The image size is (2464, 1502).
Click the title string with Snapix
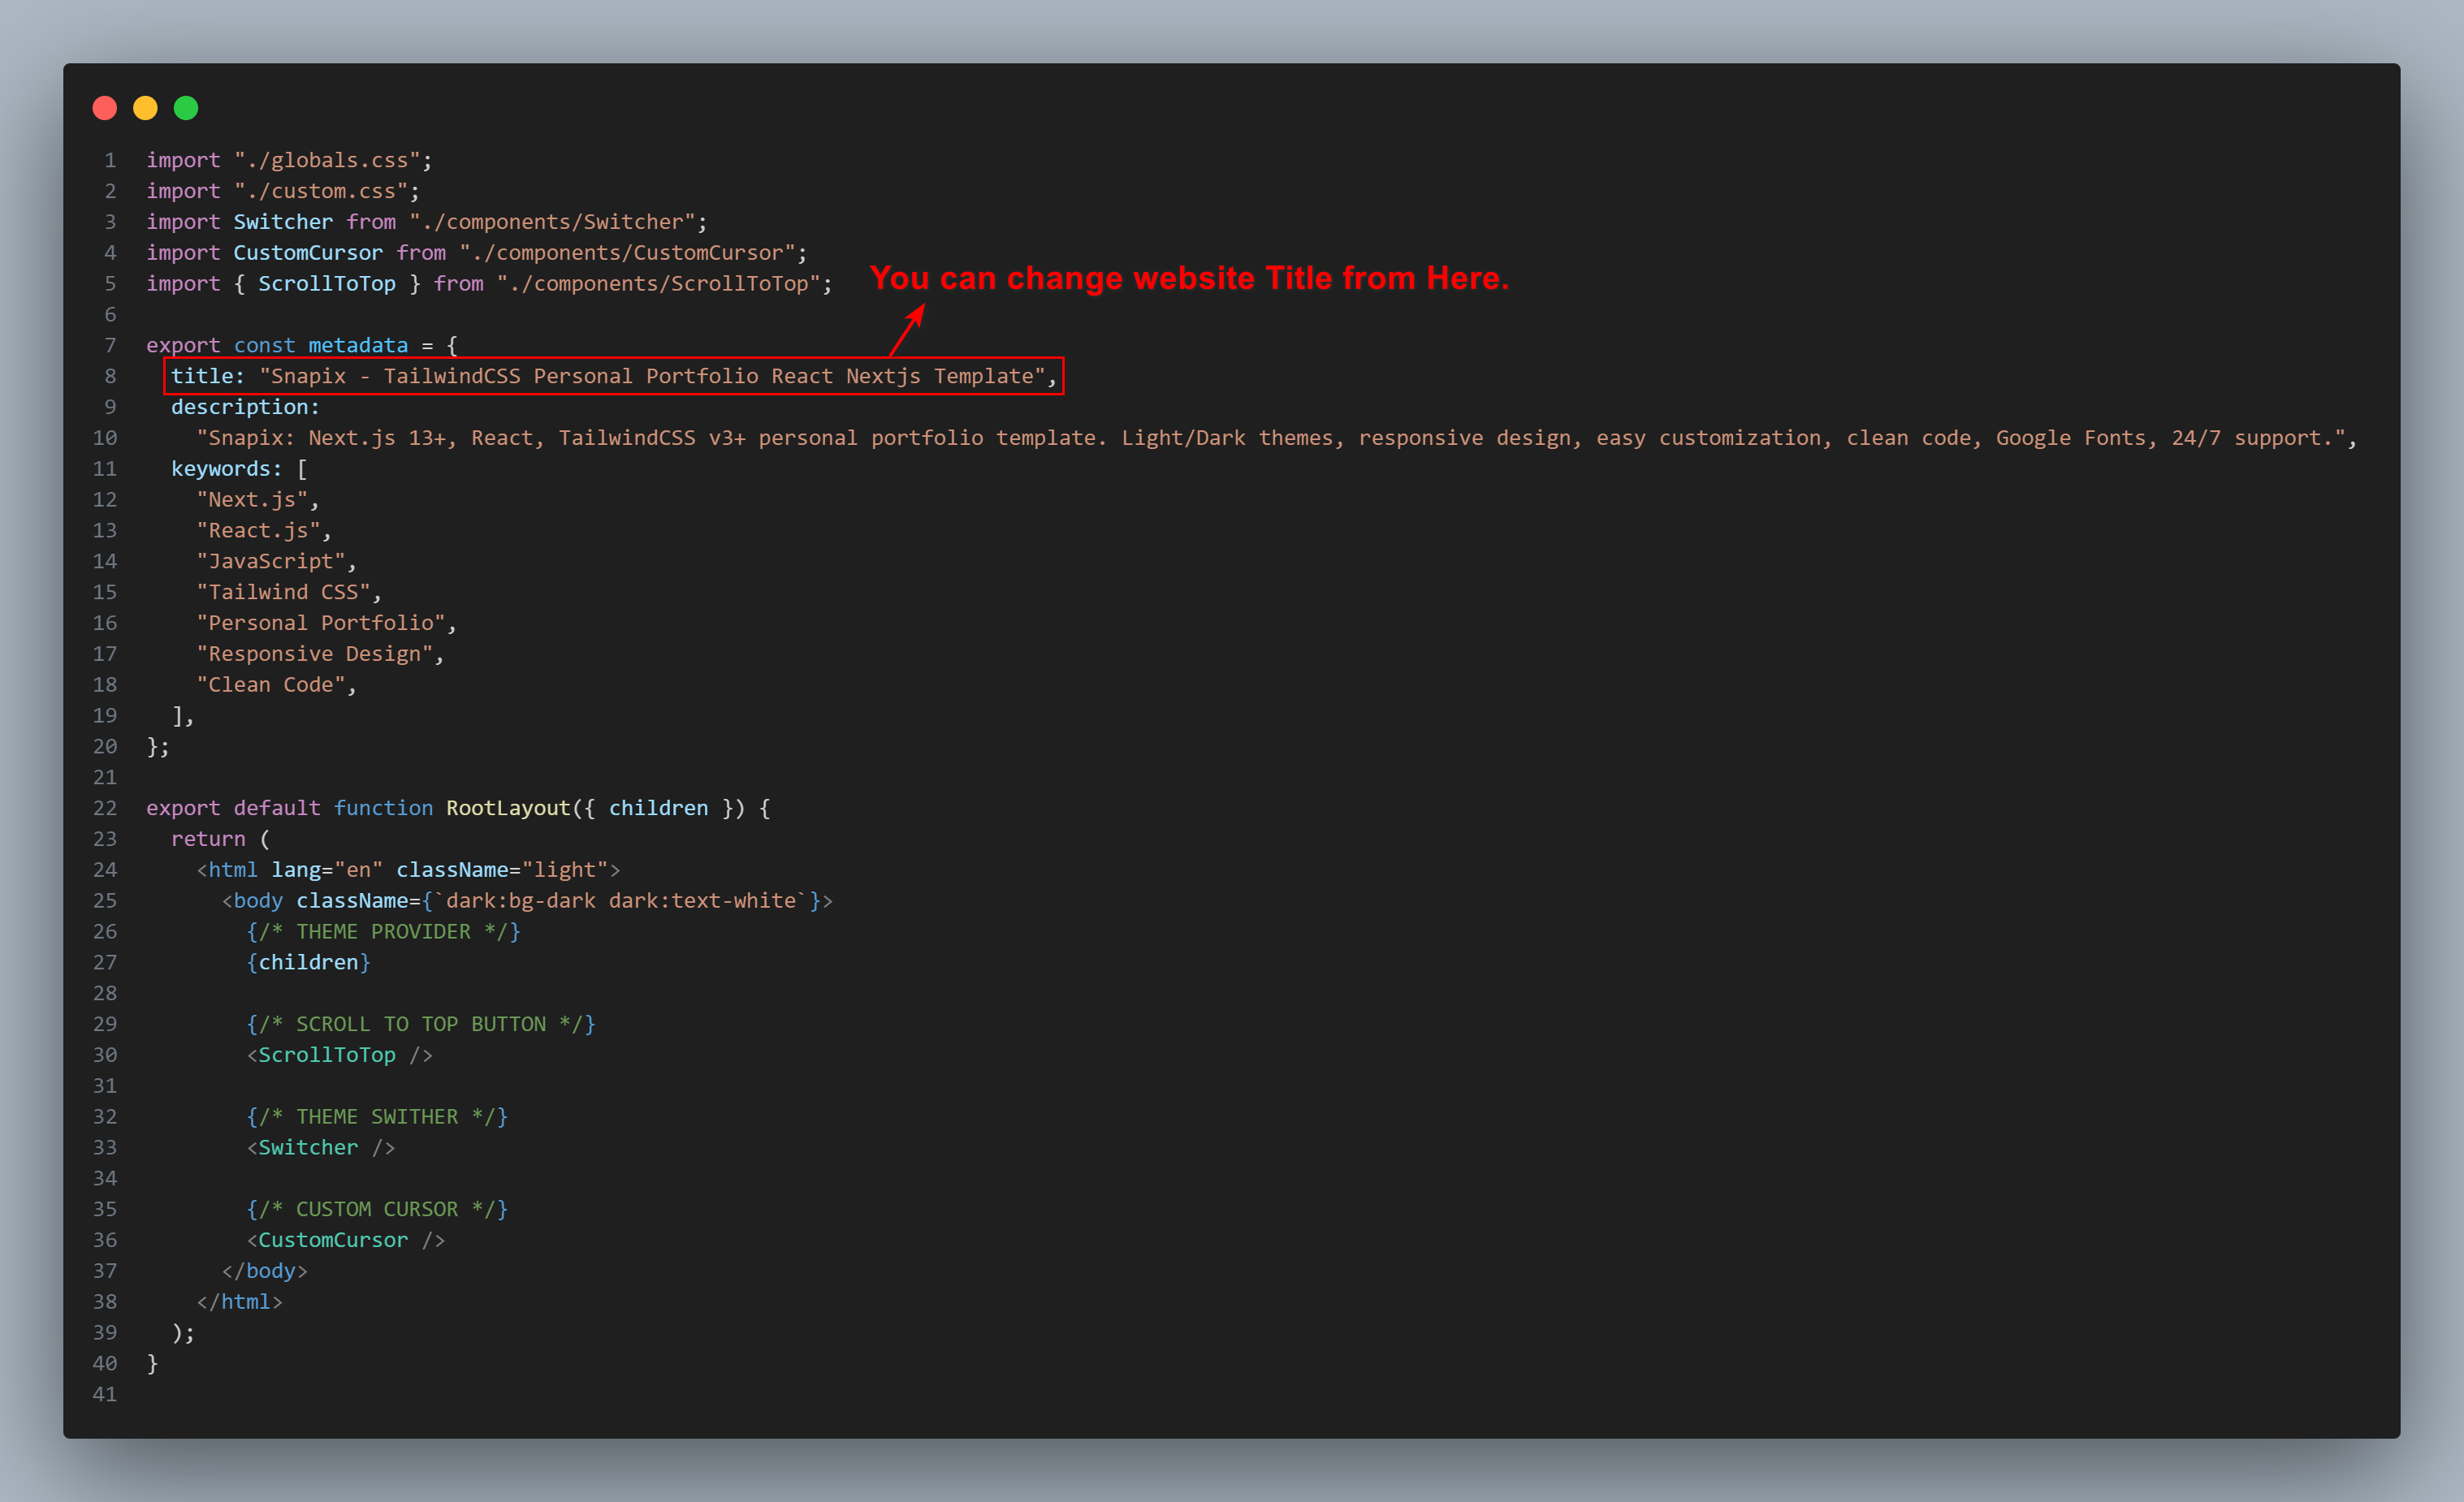pos(652,376)
